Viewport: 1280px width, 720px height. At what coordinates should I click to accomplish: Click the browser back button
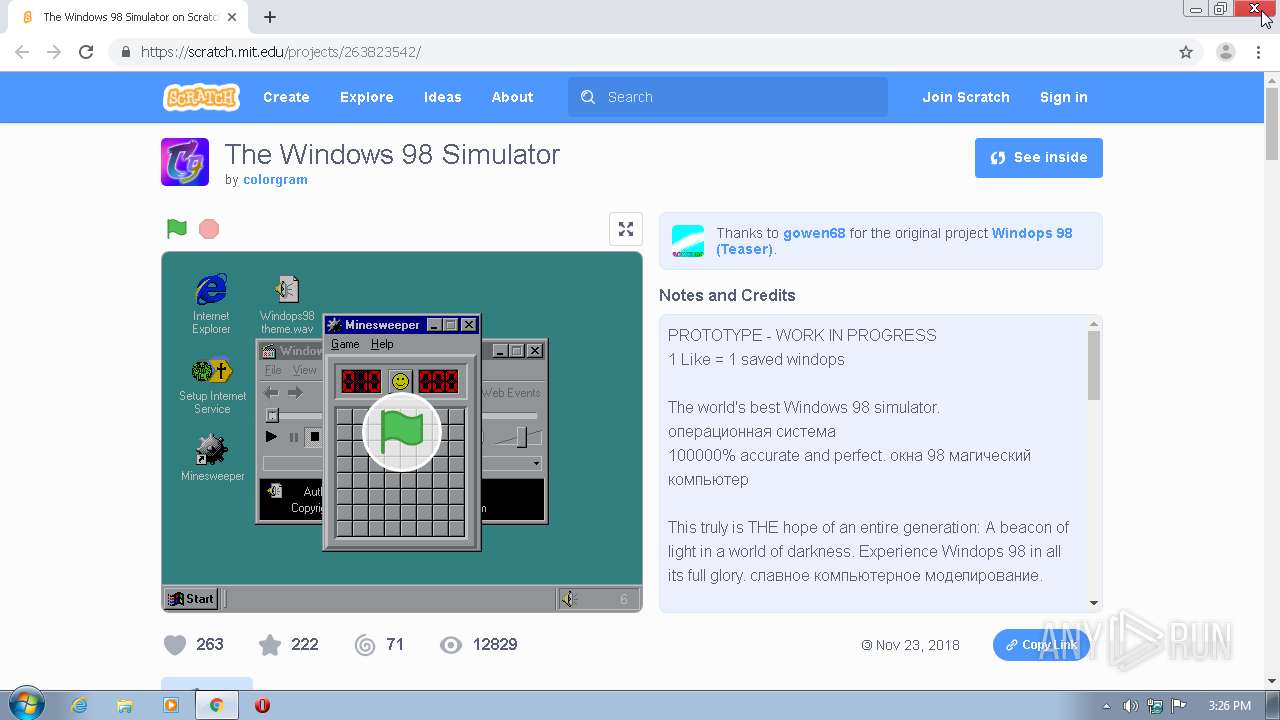click(22, 52)
